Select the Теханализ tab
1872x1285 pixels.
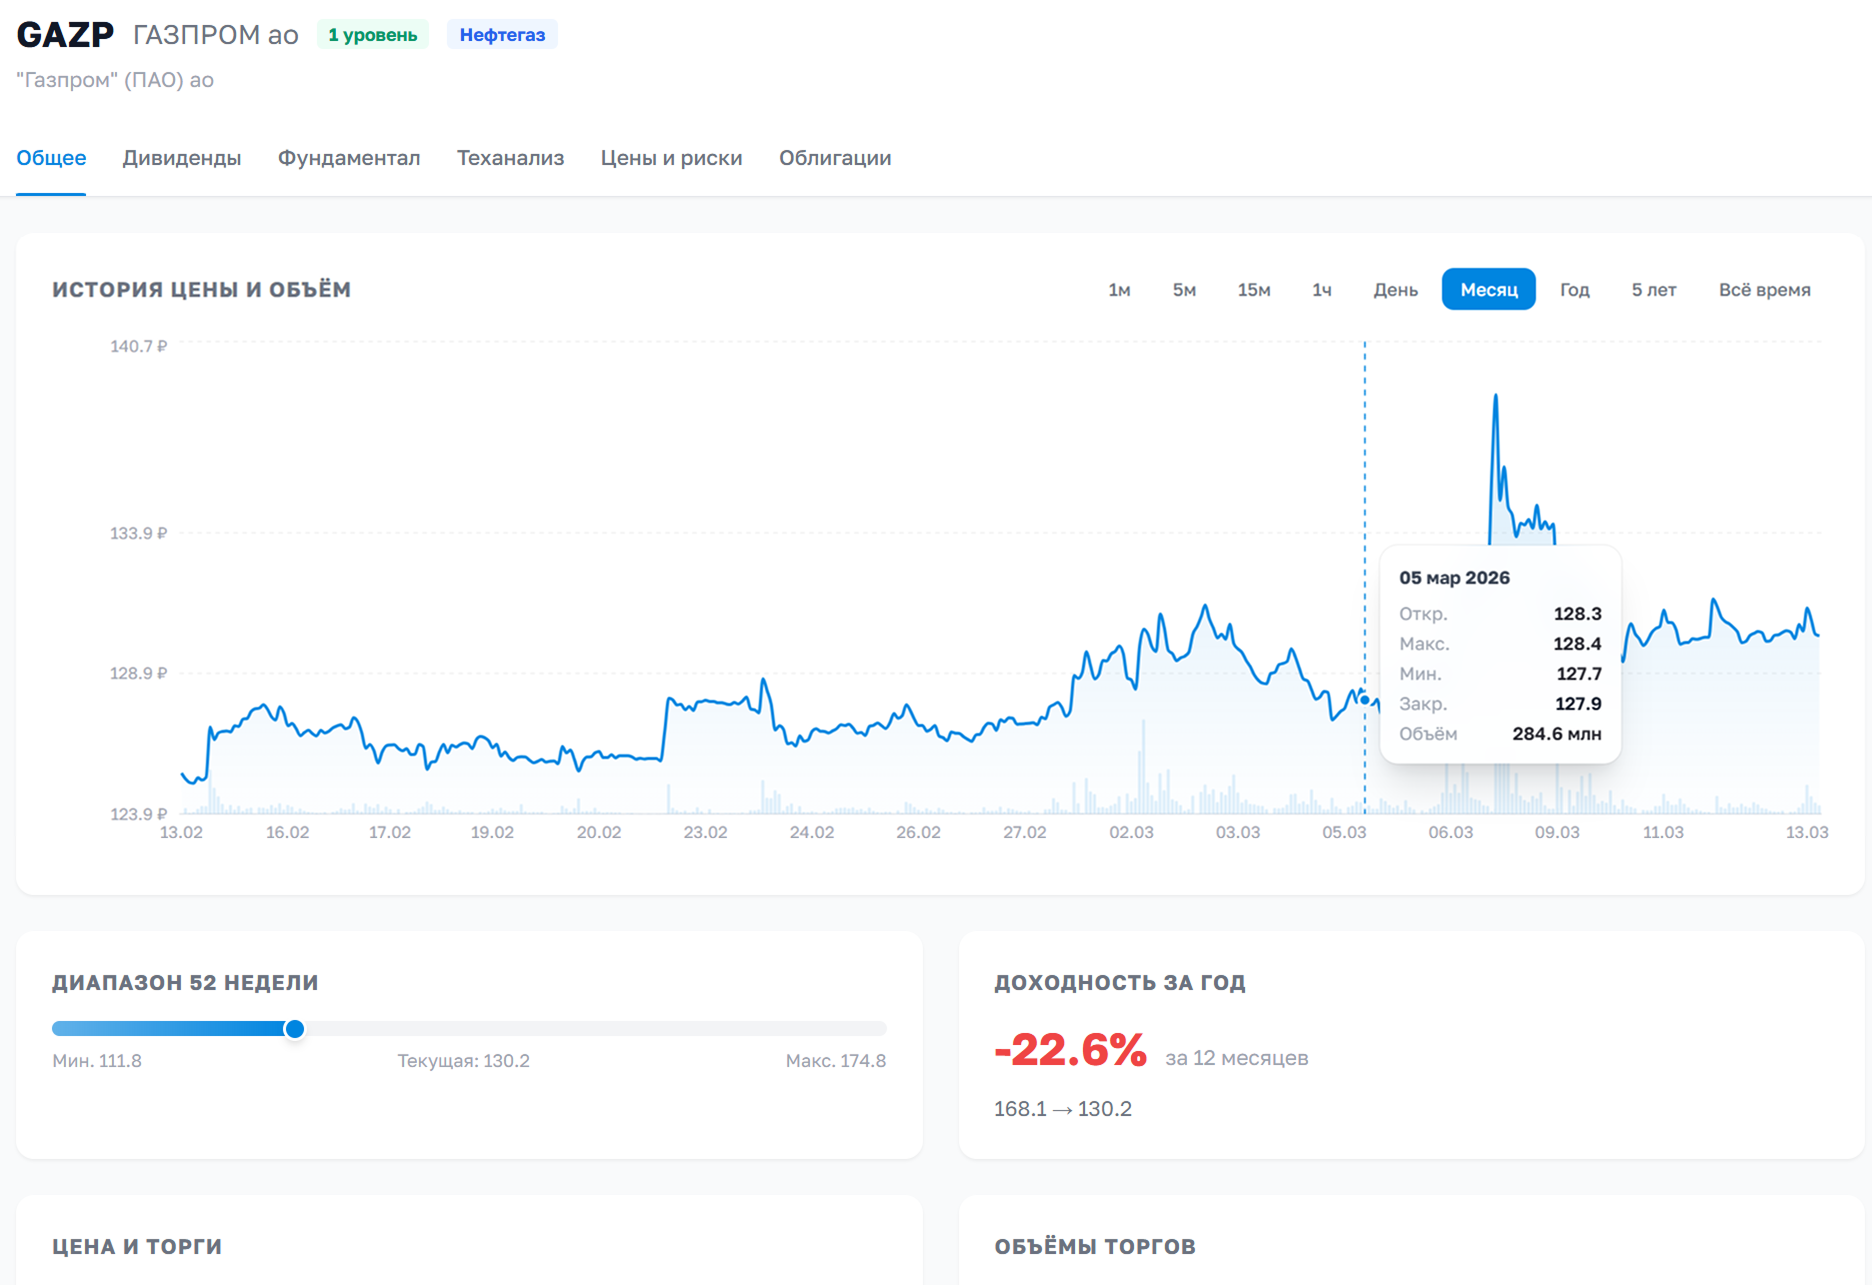click(x=511, y=158)
